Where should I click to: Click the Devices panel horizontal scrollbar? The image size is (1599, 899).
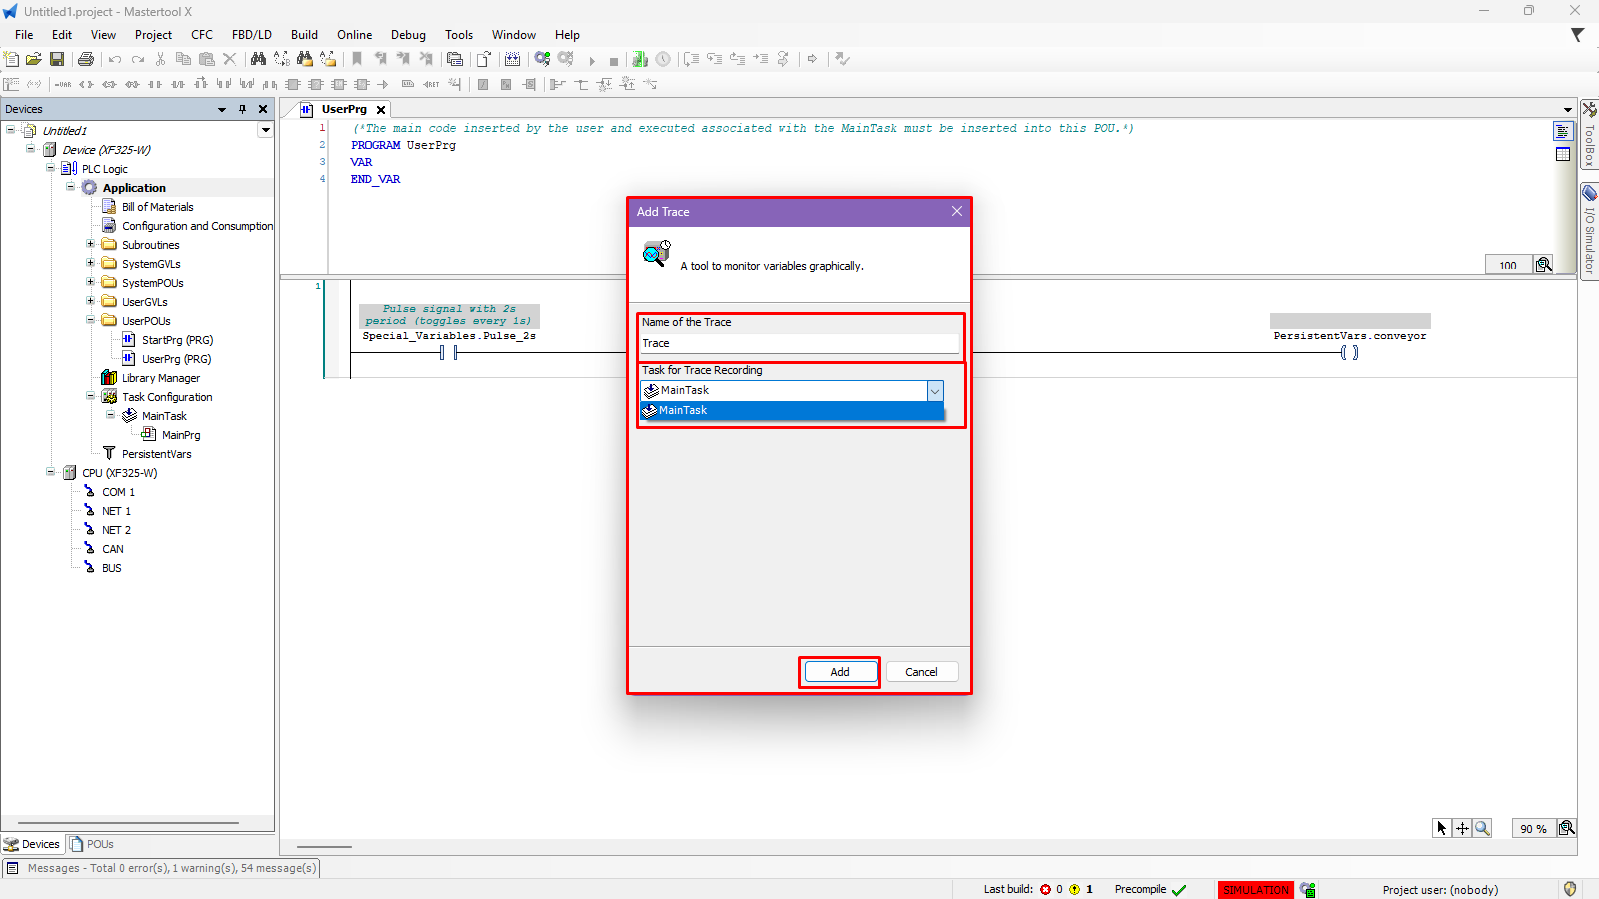128,823
